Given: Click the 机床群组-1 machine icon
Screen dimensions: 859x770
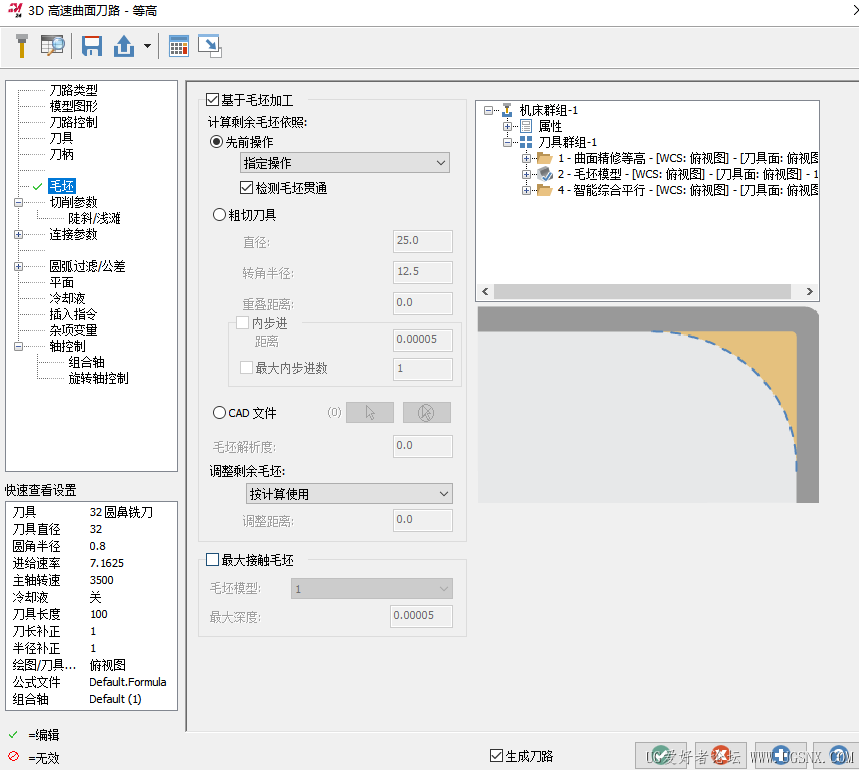Looking at the screenshot, I should (507, 110).
